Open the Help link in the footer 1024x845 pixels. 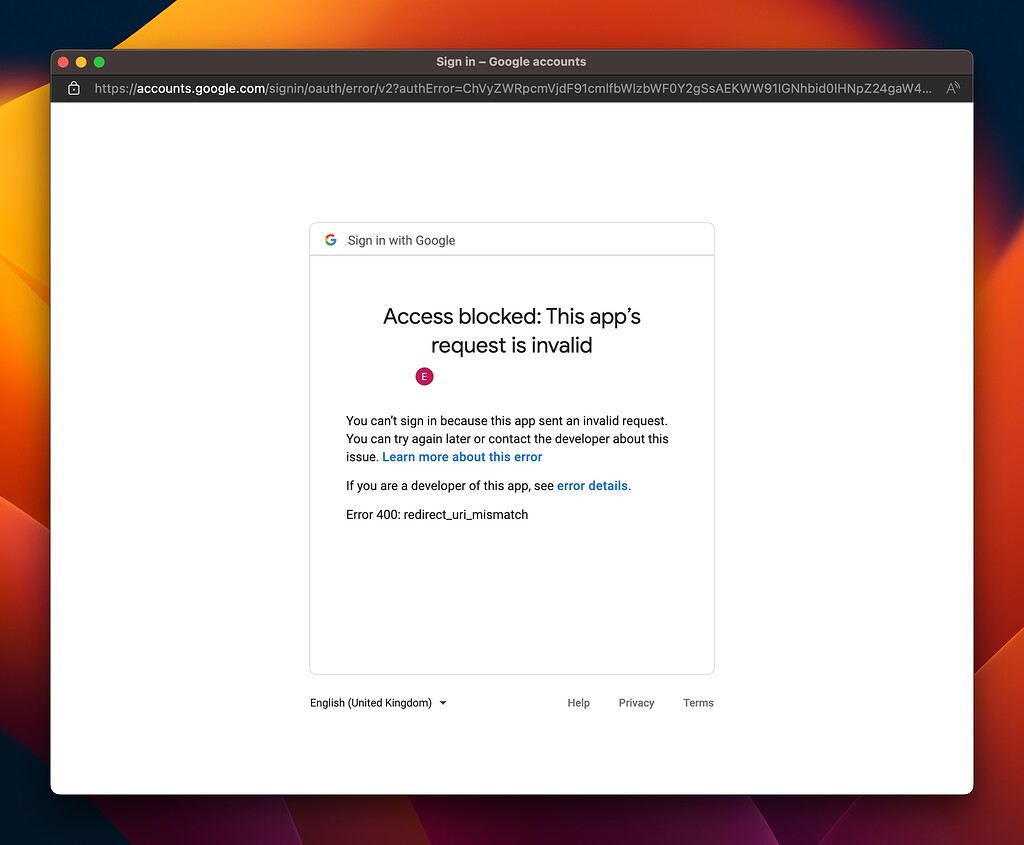point(578,703)
